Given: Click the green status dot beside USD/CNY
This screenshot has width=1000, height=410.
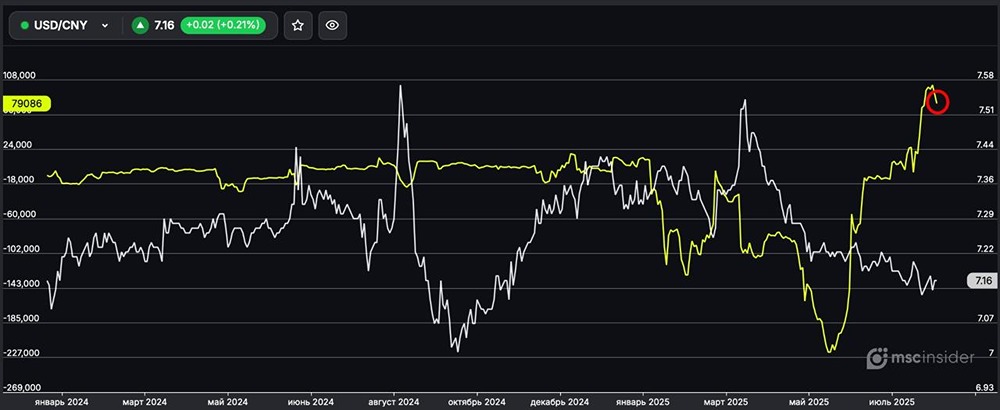Looking at the screenshot, I should (x=25, y=26).
